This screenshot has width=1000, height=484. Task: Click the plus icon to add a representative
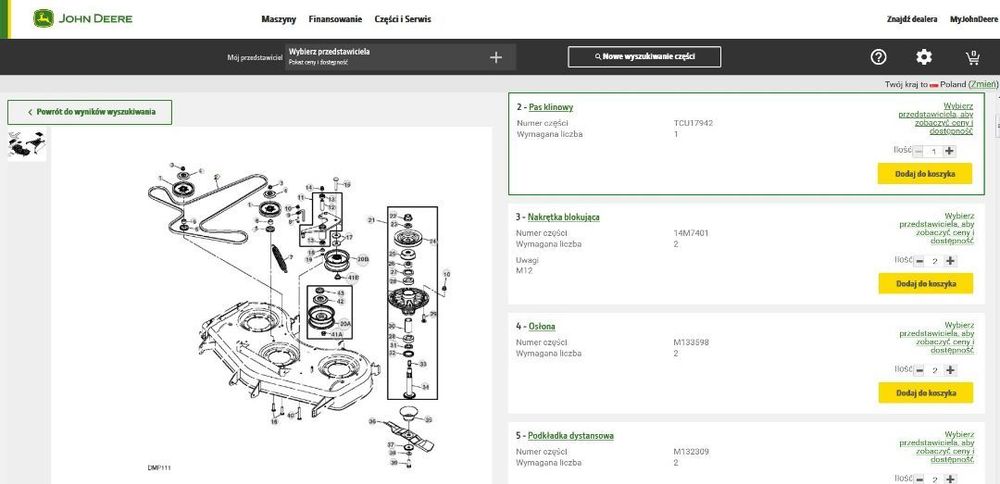[496, 57]
